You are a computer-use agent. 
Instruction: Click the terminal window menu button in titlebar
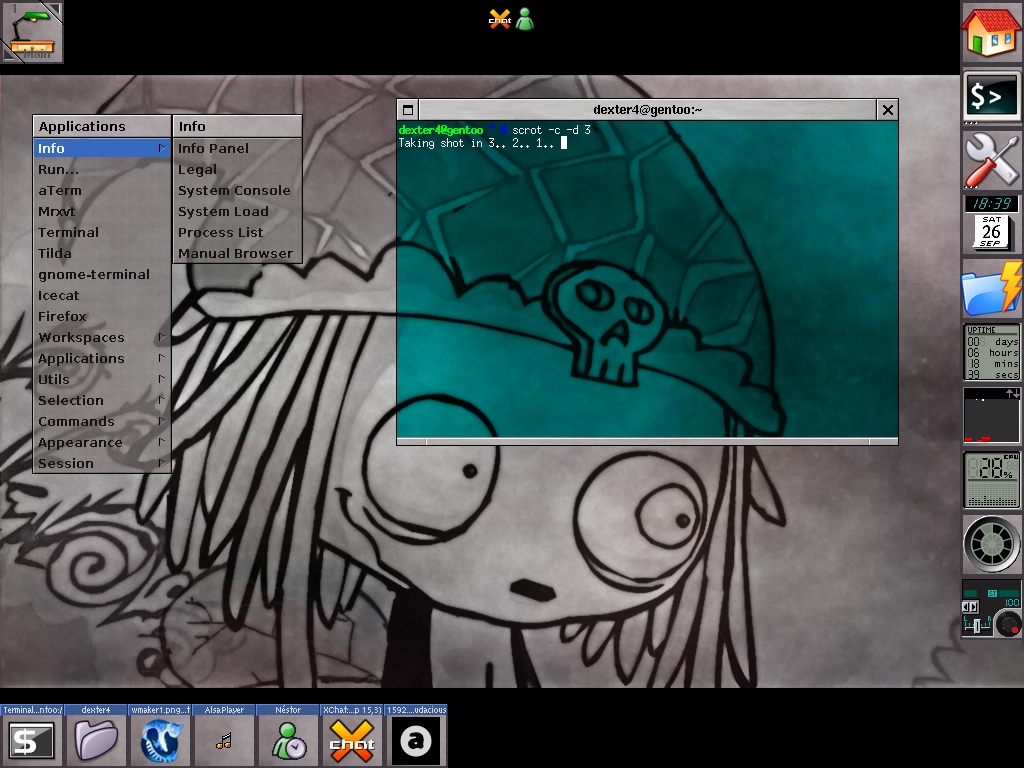tap(408, 110)
